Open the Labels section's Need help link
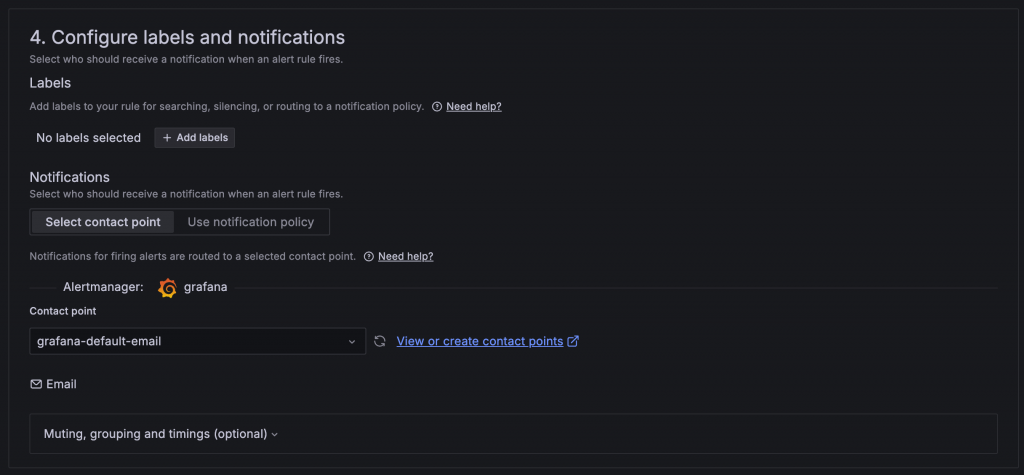1024x475 pixels. click(x=473, y=106)
